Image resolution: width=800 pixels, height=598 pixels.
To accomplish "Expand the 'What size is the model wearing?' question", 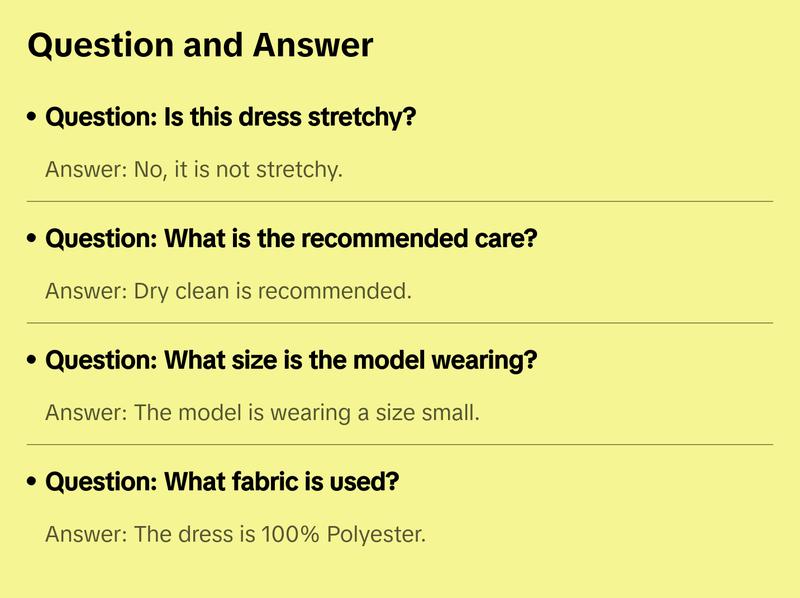I will click(291, 361).
